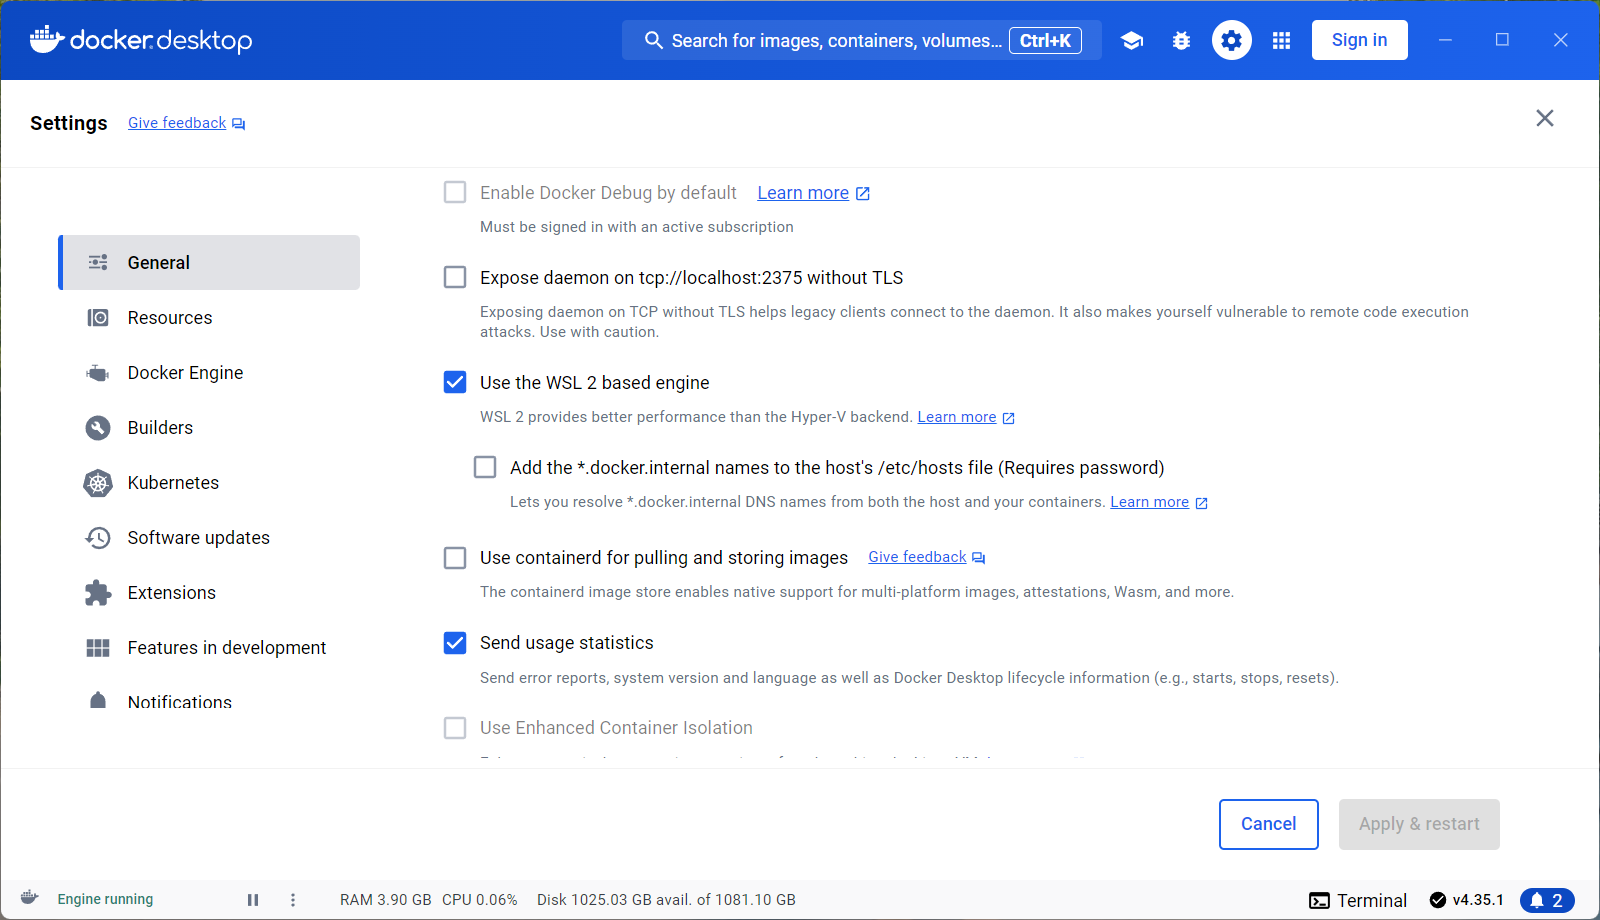This screenshot has width=1600, height=920.
Task: Click the Docker Desktop whale logo
Action: 141,40
